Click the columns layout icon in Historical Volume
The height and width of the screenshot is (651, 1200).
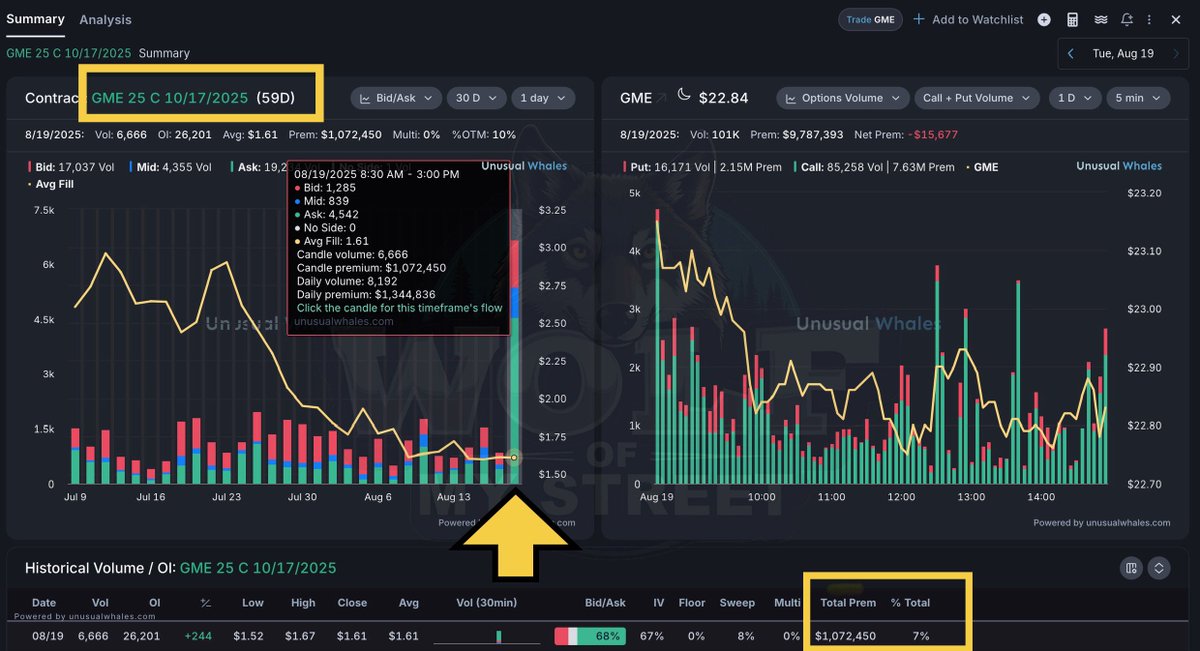(1131, 568)
